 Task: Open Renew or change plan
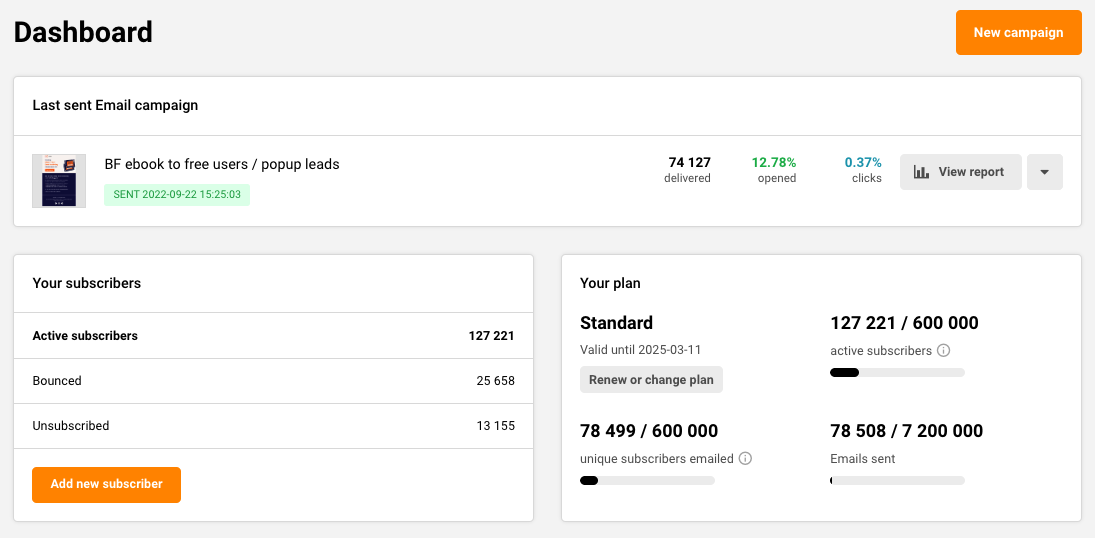pos(651,380)
